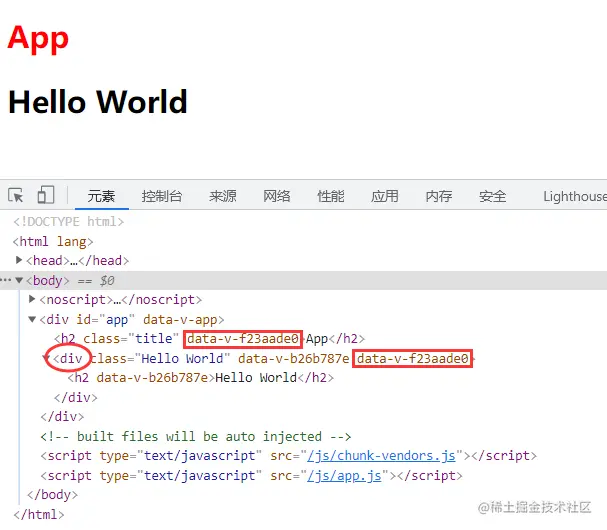Open the 性能 tab
Screen dimensions: 607x530
click(x=331, y=196)
